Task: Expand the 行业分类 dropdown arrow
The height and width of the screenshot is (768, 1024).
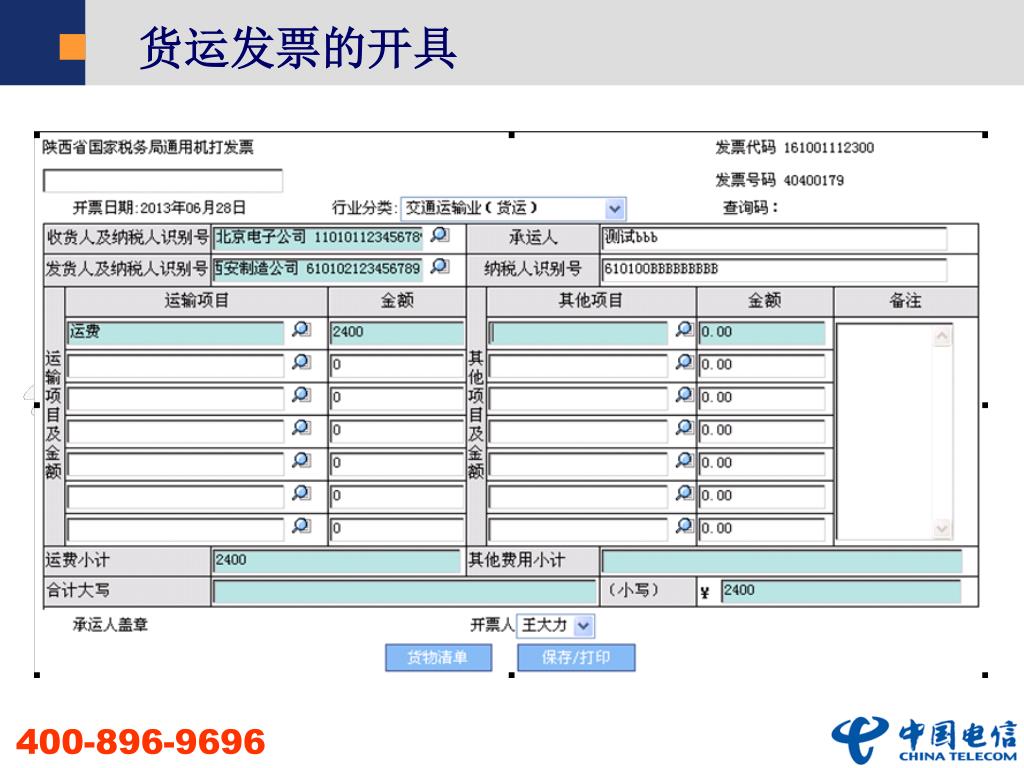Action: (x=615, y=209)
